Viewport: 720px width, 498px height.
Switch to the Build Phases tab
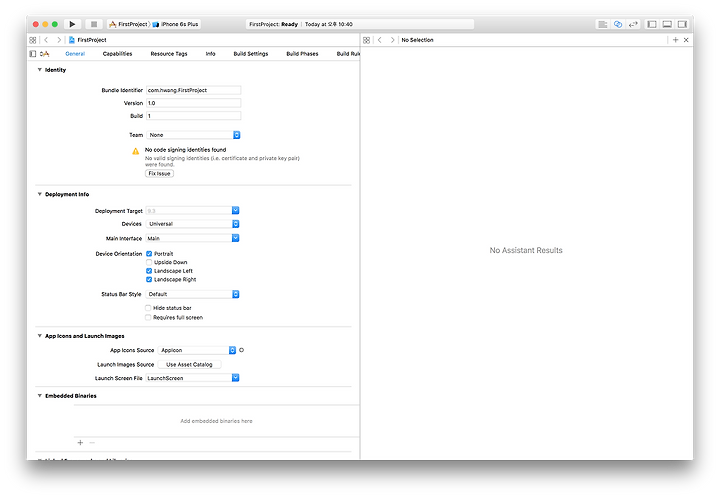tap(302, 54)
